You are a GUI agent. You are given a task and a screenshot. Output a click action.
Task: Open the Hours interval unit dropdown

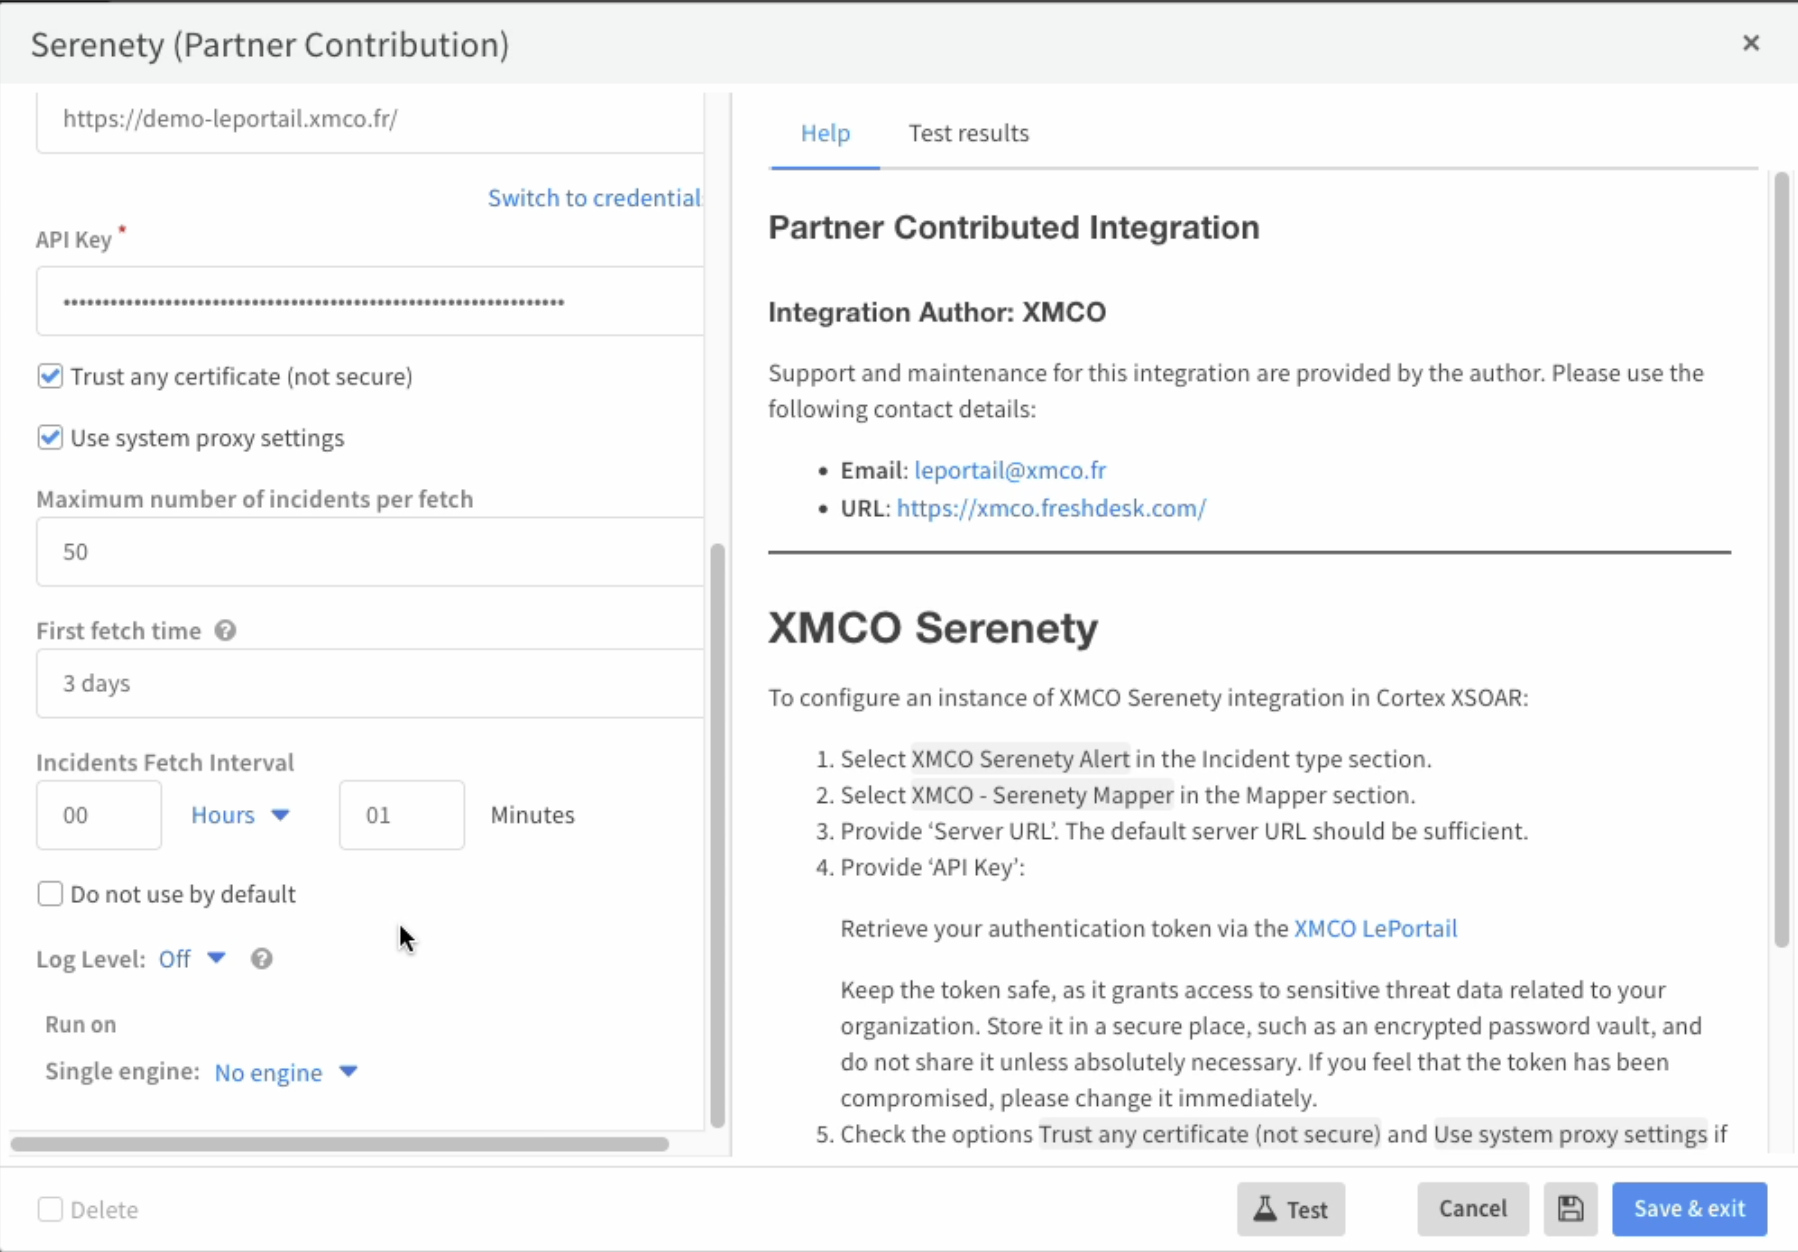[x=240, y=815]
